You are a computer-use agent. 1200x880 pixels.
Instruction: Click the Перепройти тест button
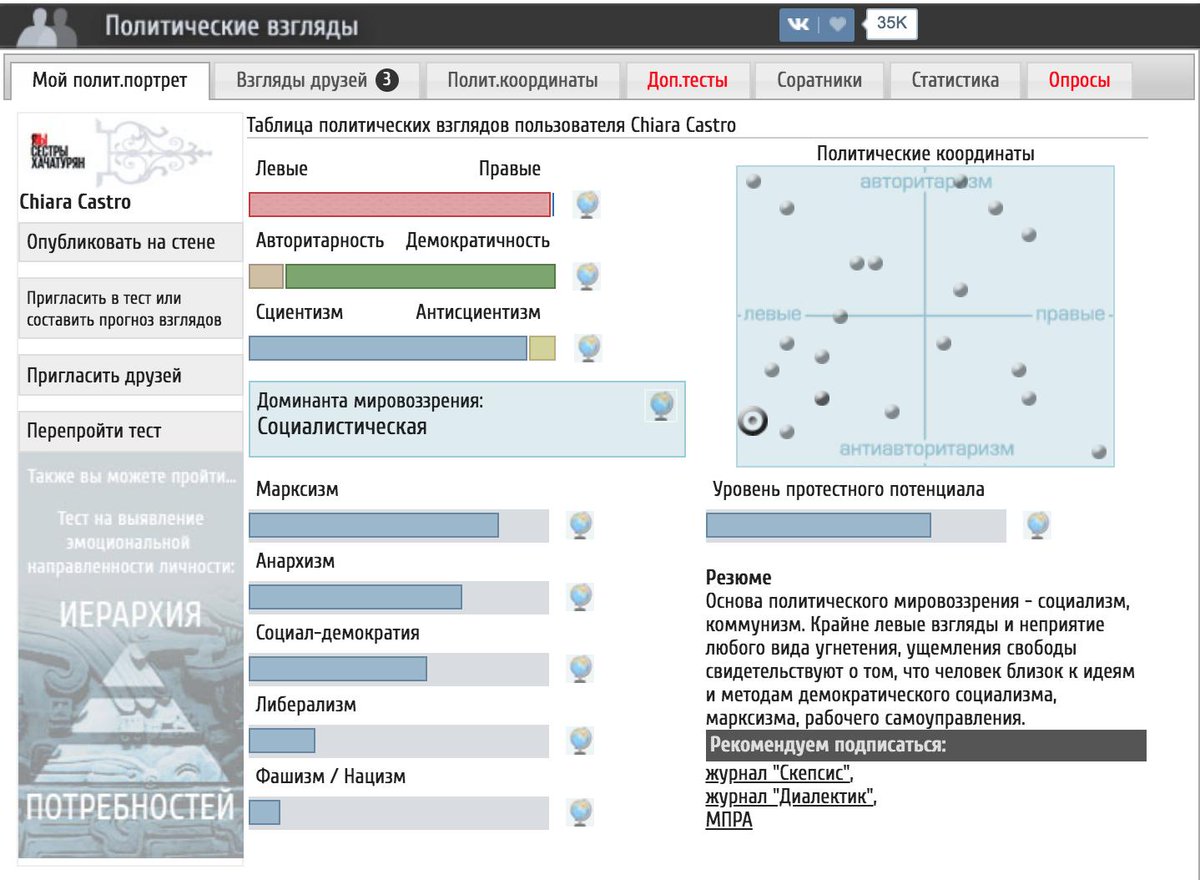130,431
